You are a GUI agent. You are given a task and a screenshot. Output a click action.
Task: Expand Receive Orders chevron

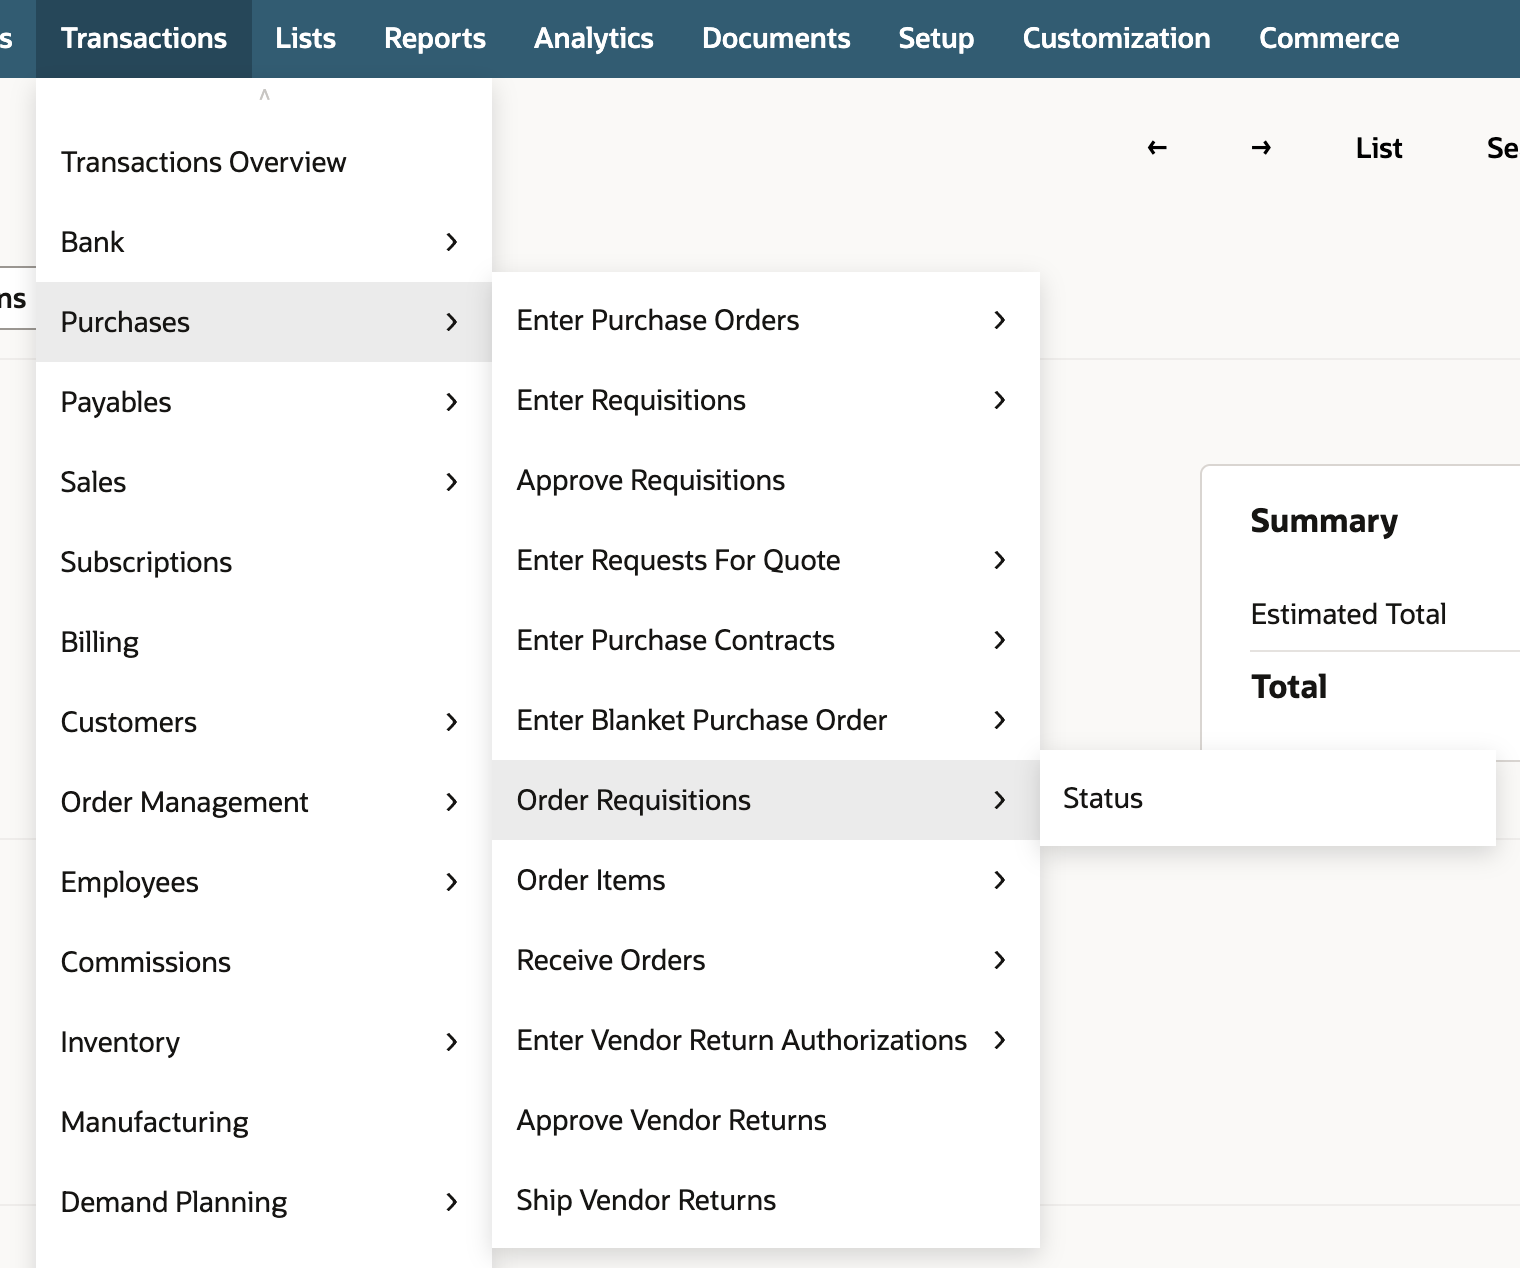[x=1000, y=960]
